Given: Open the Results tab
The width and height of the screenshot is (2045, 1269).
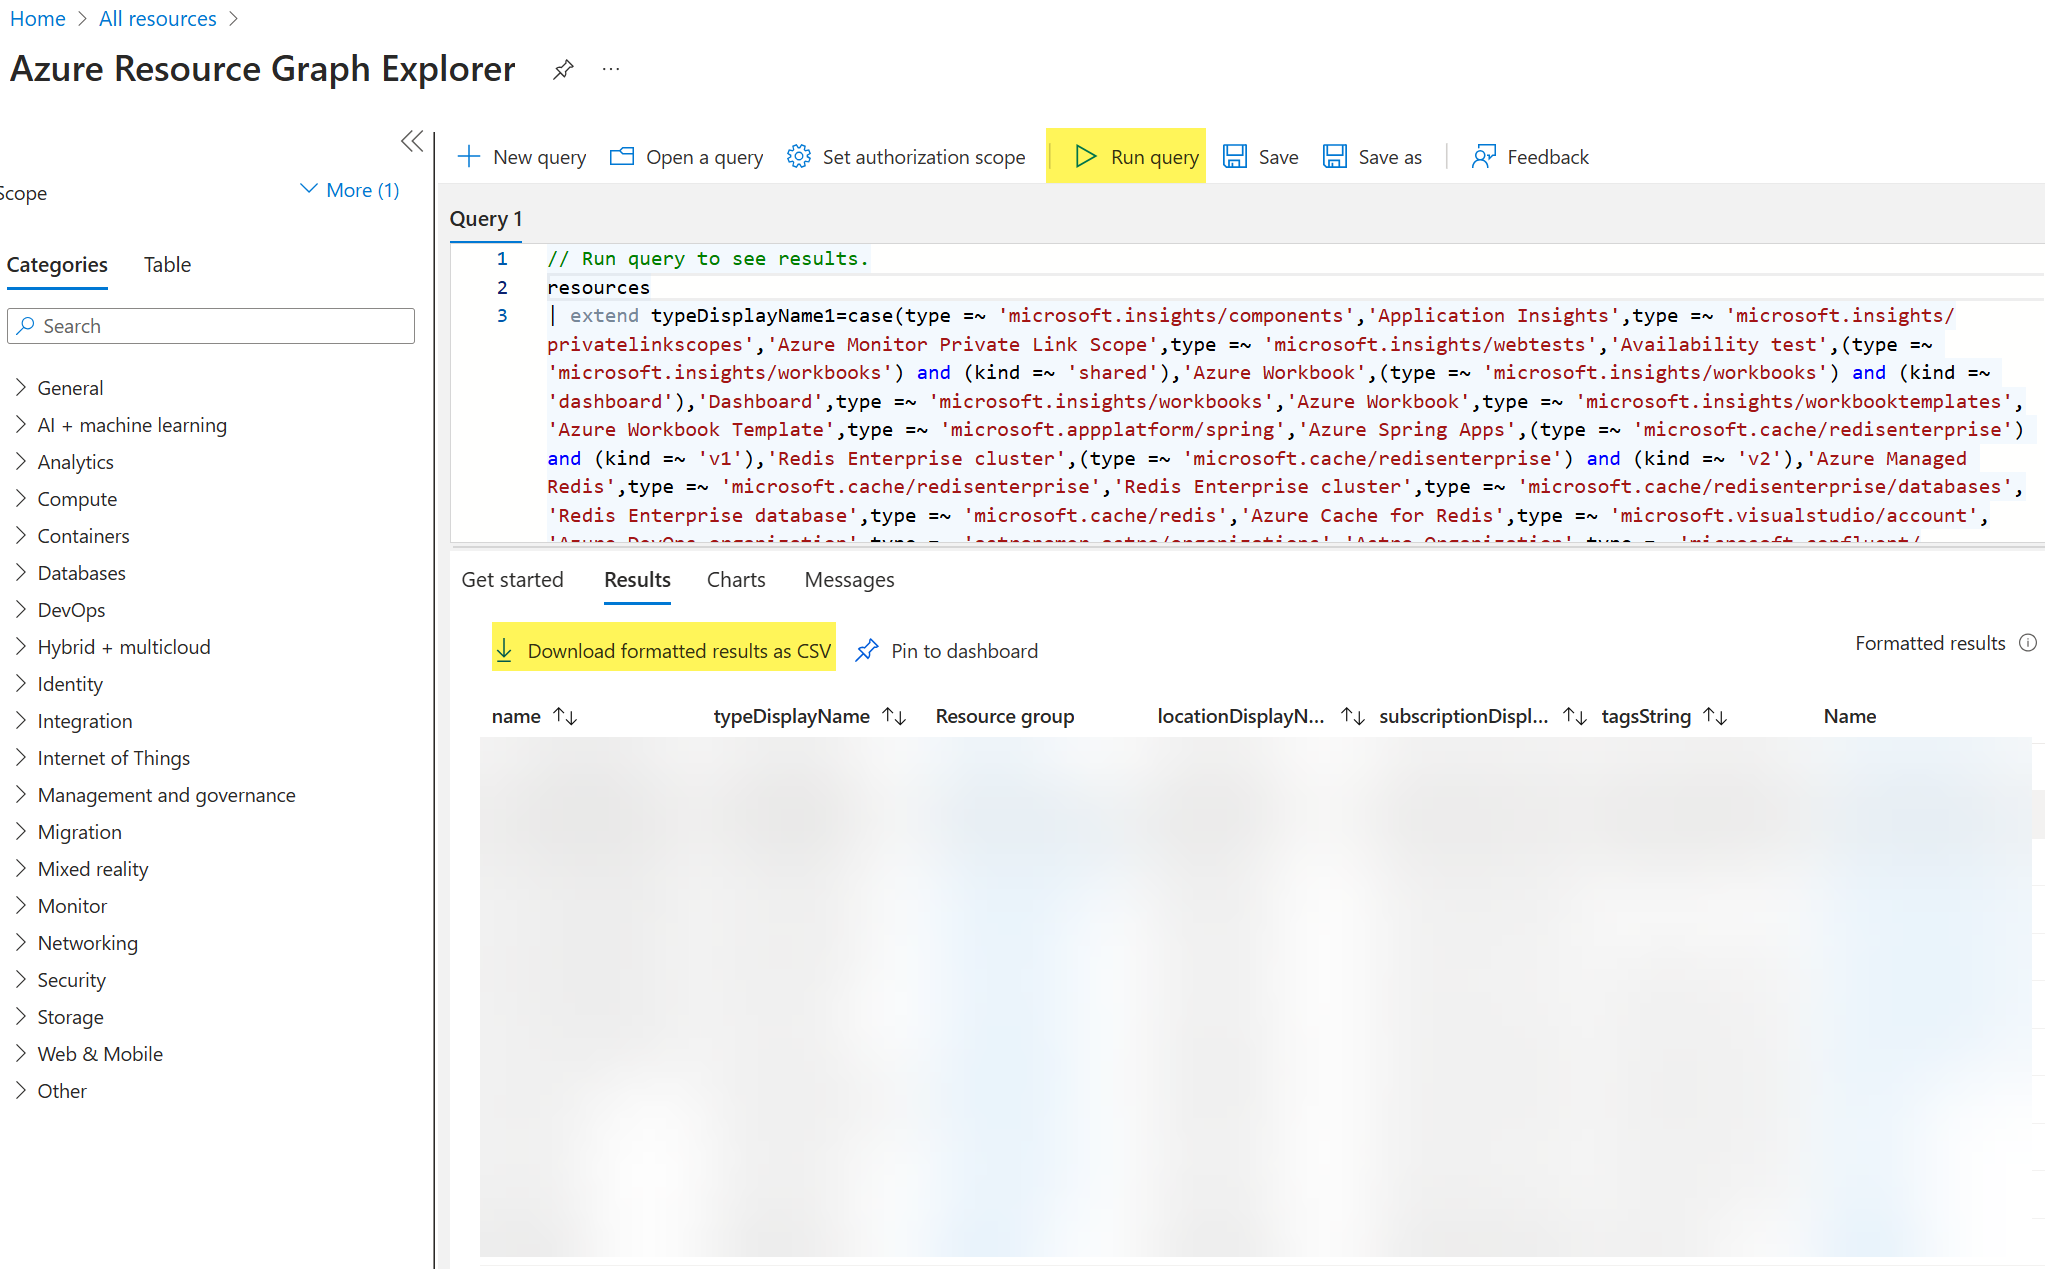Looking at the screenshot, I should pos(637,580).
